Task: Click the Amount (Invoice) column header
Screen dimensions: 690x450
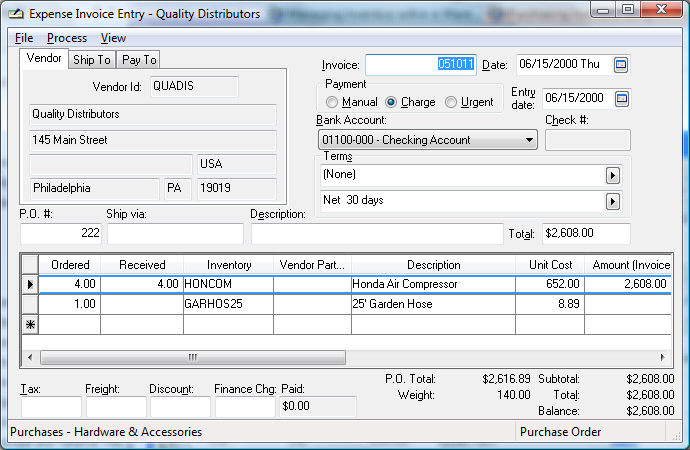Action: [628, 265]
